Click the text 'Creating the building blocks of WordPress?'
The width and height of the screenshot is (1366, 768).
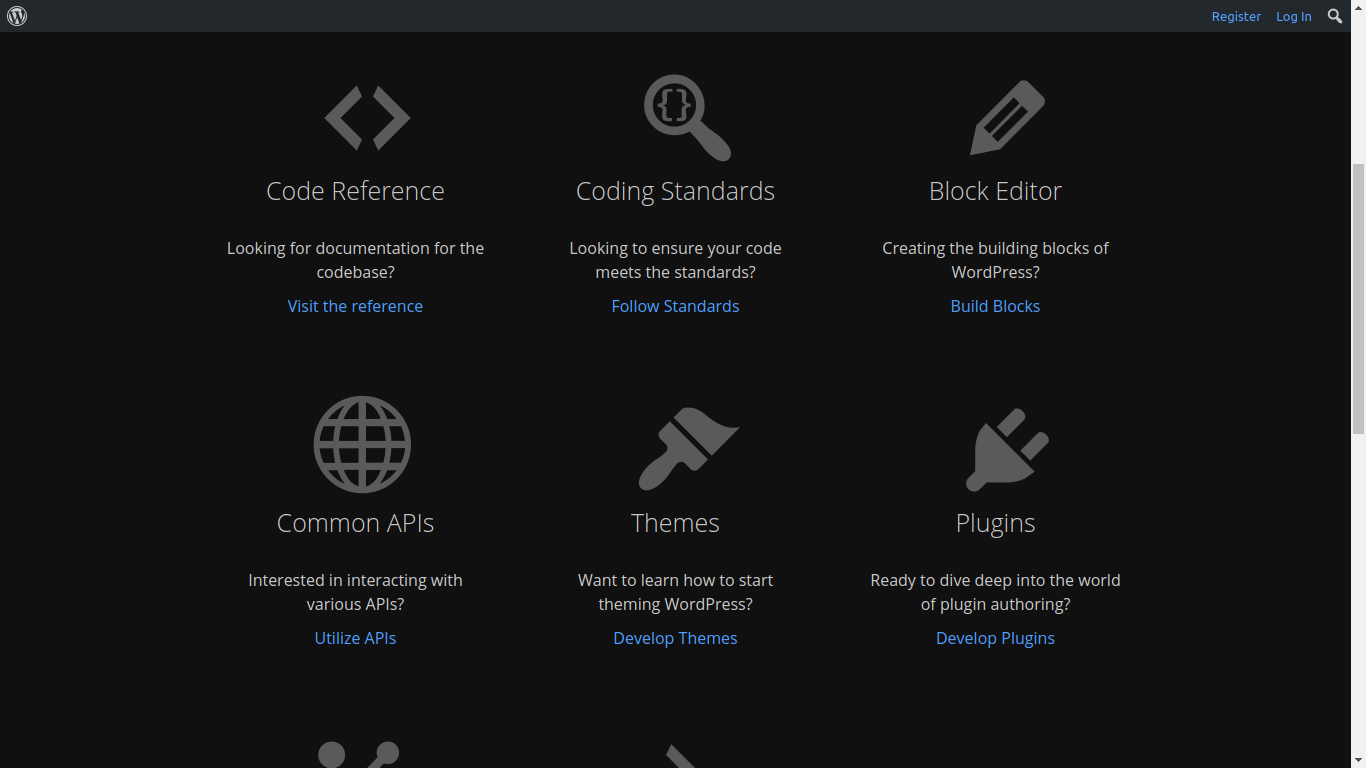pos(995,260)
